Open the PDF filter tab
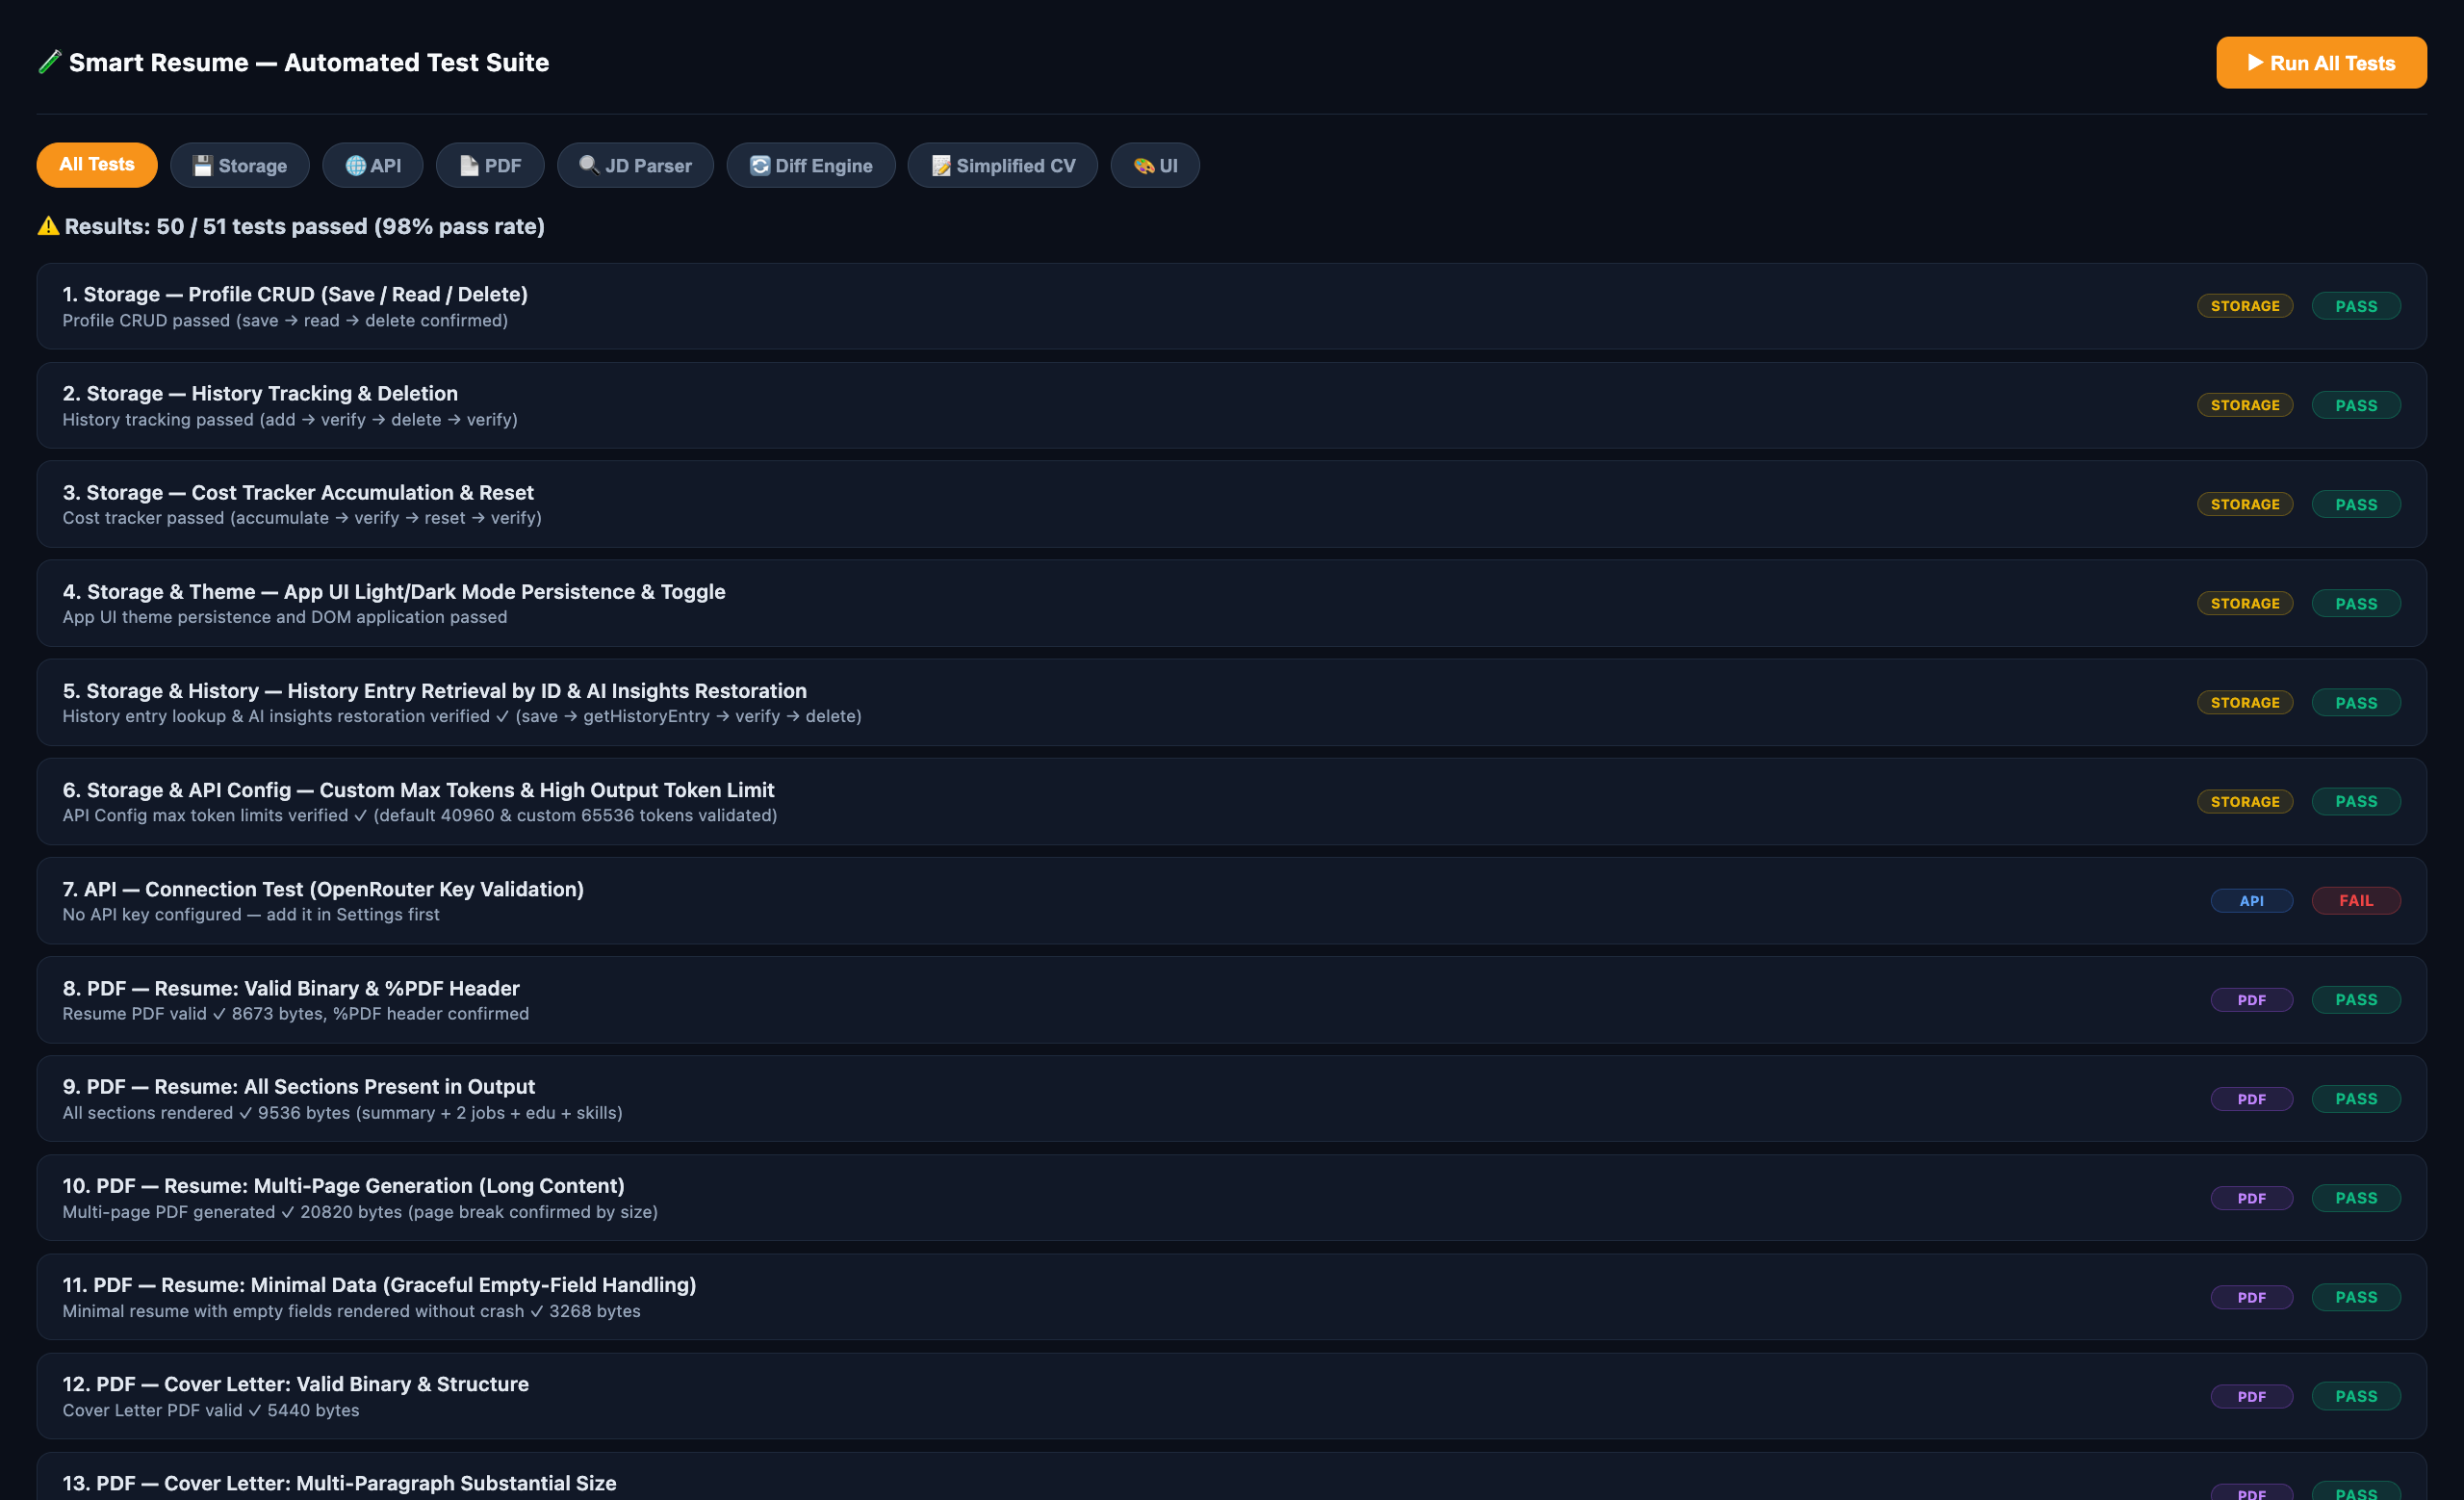 490,165
